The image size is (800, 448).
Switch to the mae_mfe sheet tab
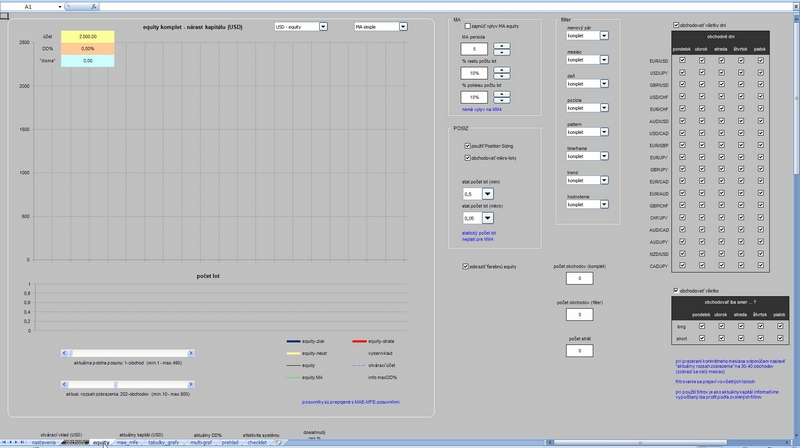[128, 442]
